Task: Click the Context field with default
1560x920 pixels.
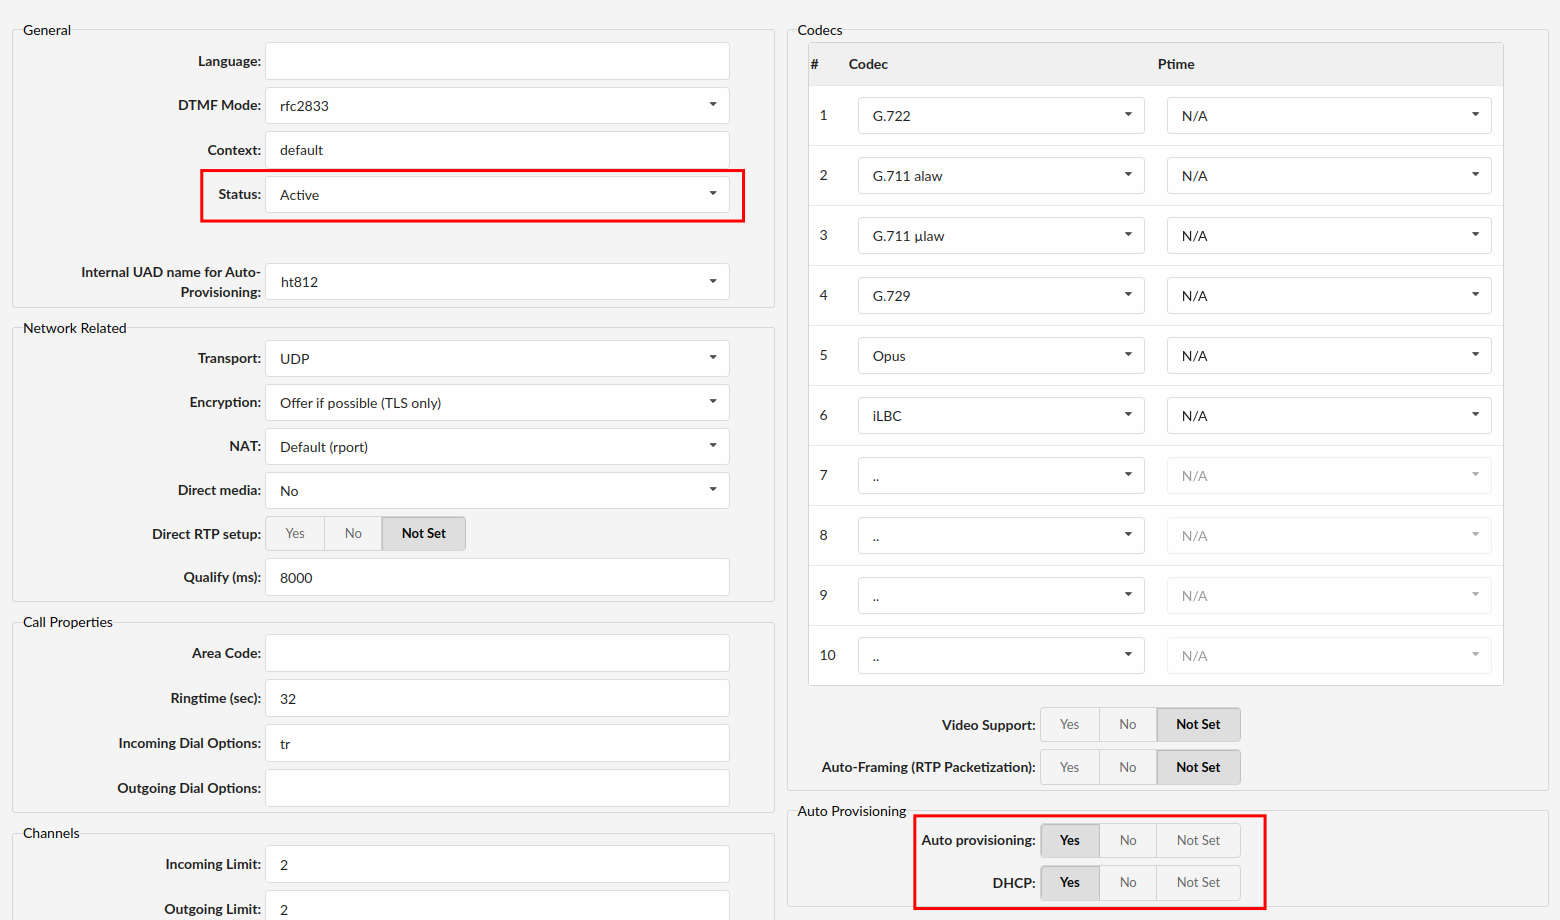Action: pos(497,150)
